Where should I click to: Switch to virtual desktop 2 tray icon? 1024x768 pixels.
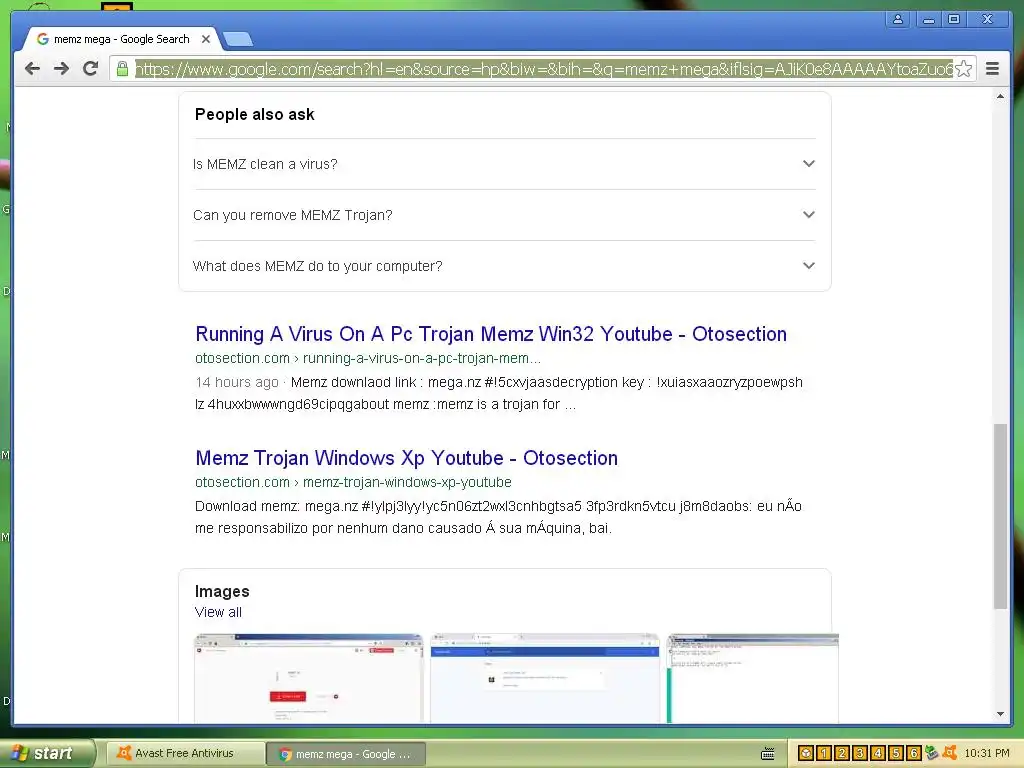click(842, 753)
